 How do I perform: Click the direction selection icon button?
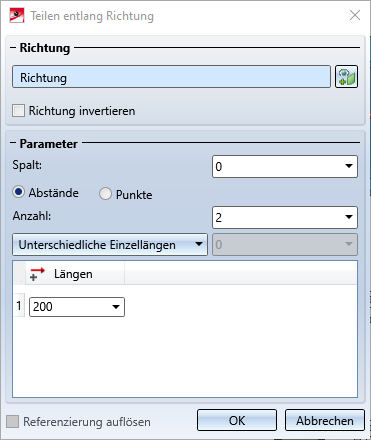click(346, 77)
